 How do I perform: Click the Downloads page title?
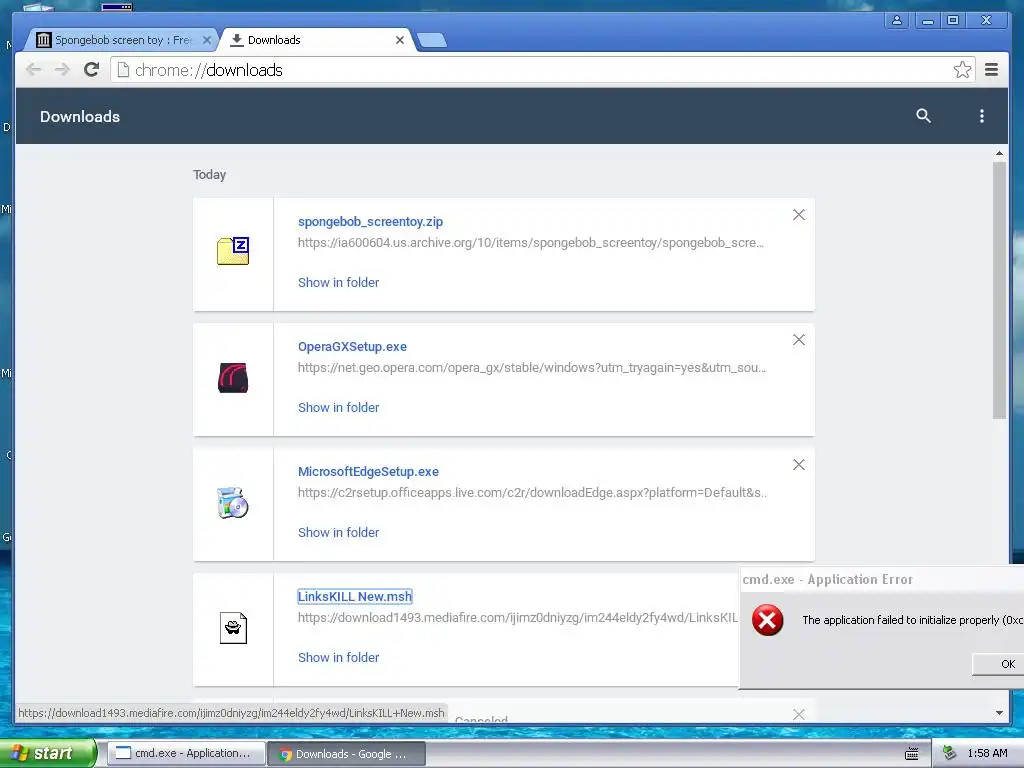pyautogui.click(x=80, y=116)
